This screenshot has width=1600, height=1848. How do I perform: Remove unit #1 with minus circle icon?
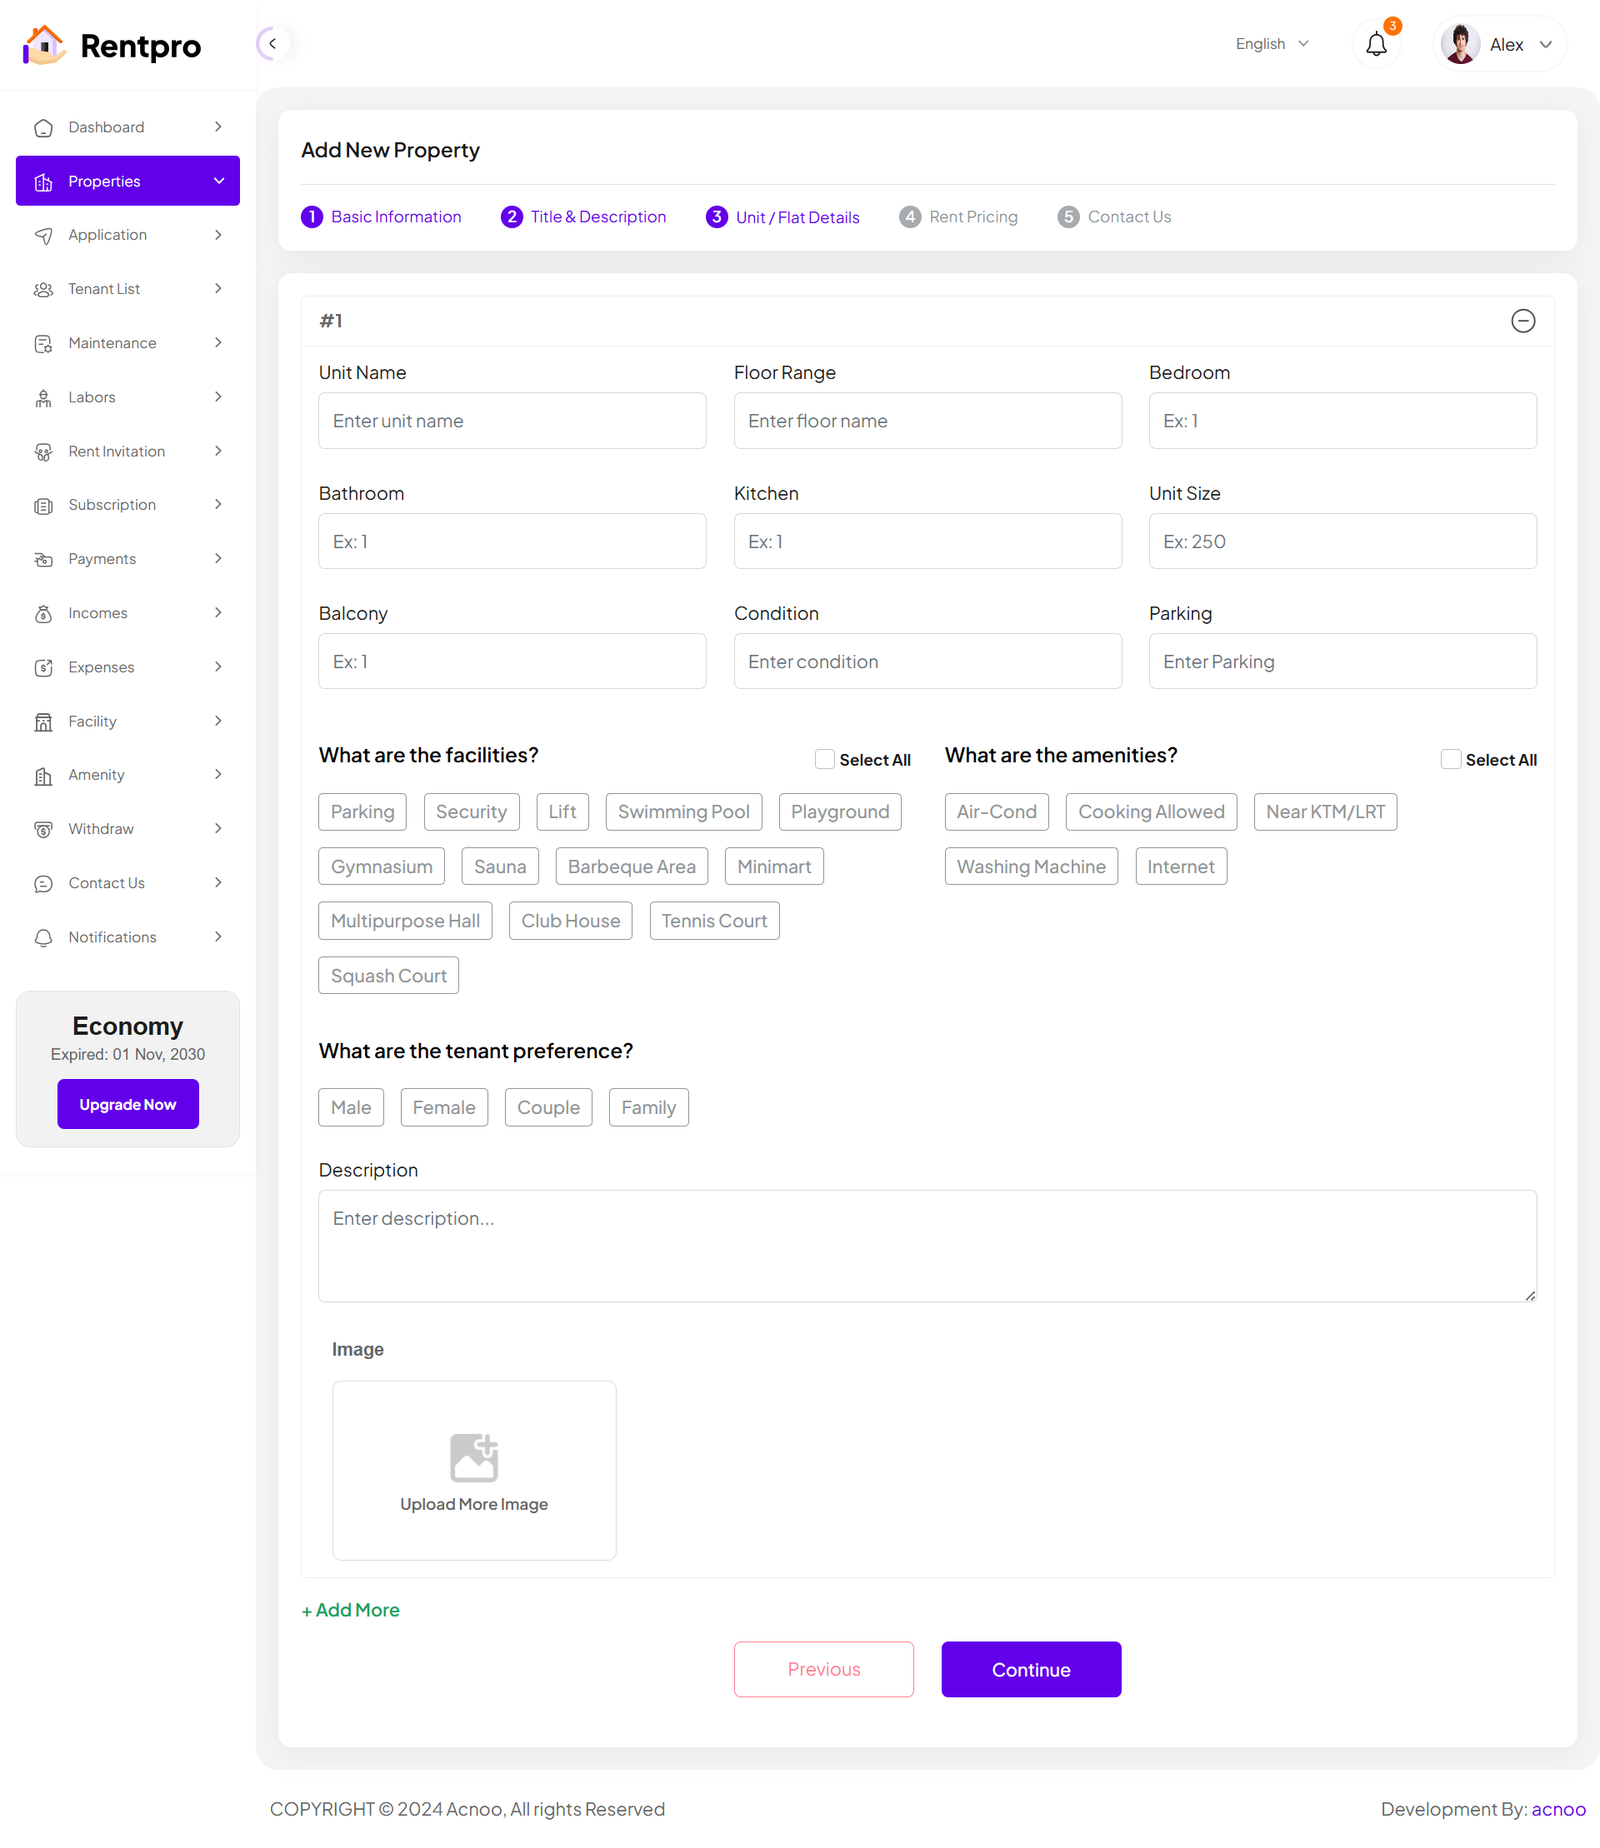coord(1522,321)
